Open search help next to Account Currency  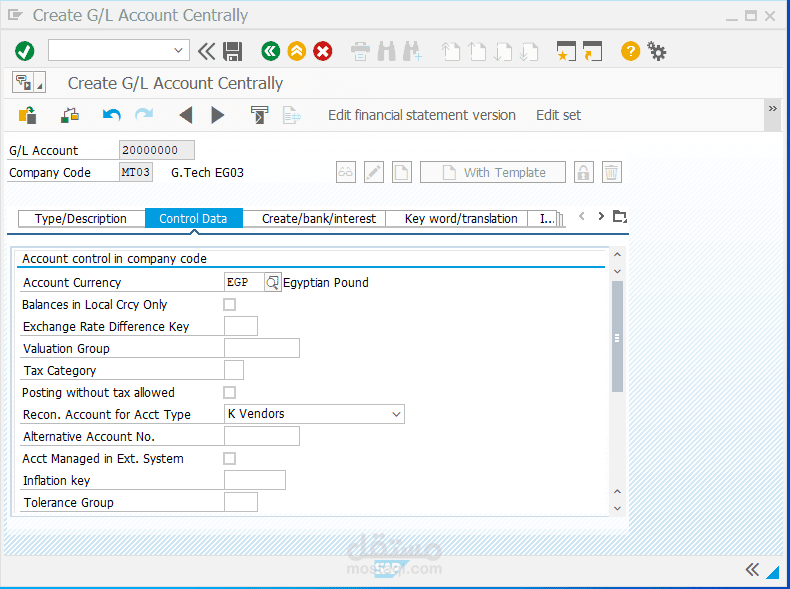tap(273, 282)
